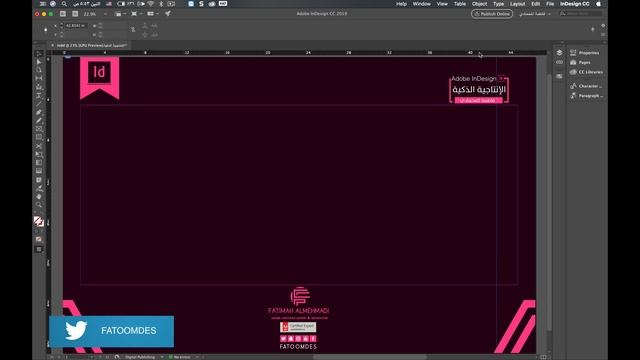Screen dimensions: 640x360
Task: Select the Rectangle Frame tool
Action: tap(39, 129)
